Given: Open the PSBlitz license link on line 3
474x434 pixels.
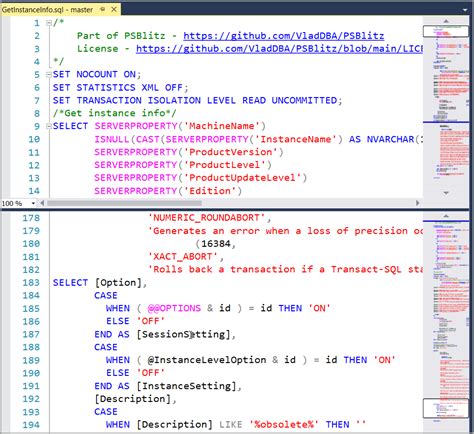Looking at the screenshot, I should [279, 49].
